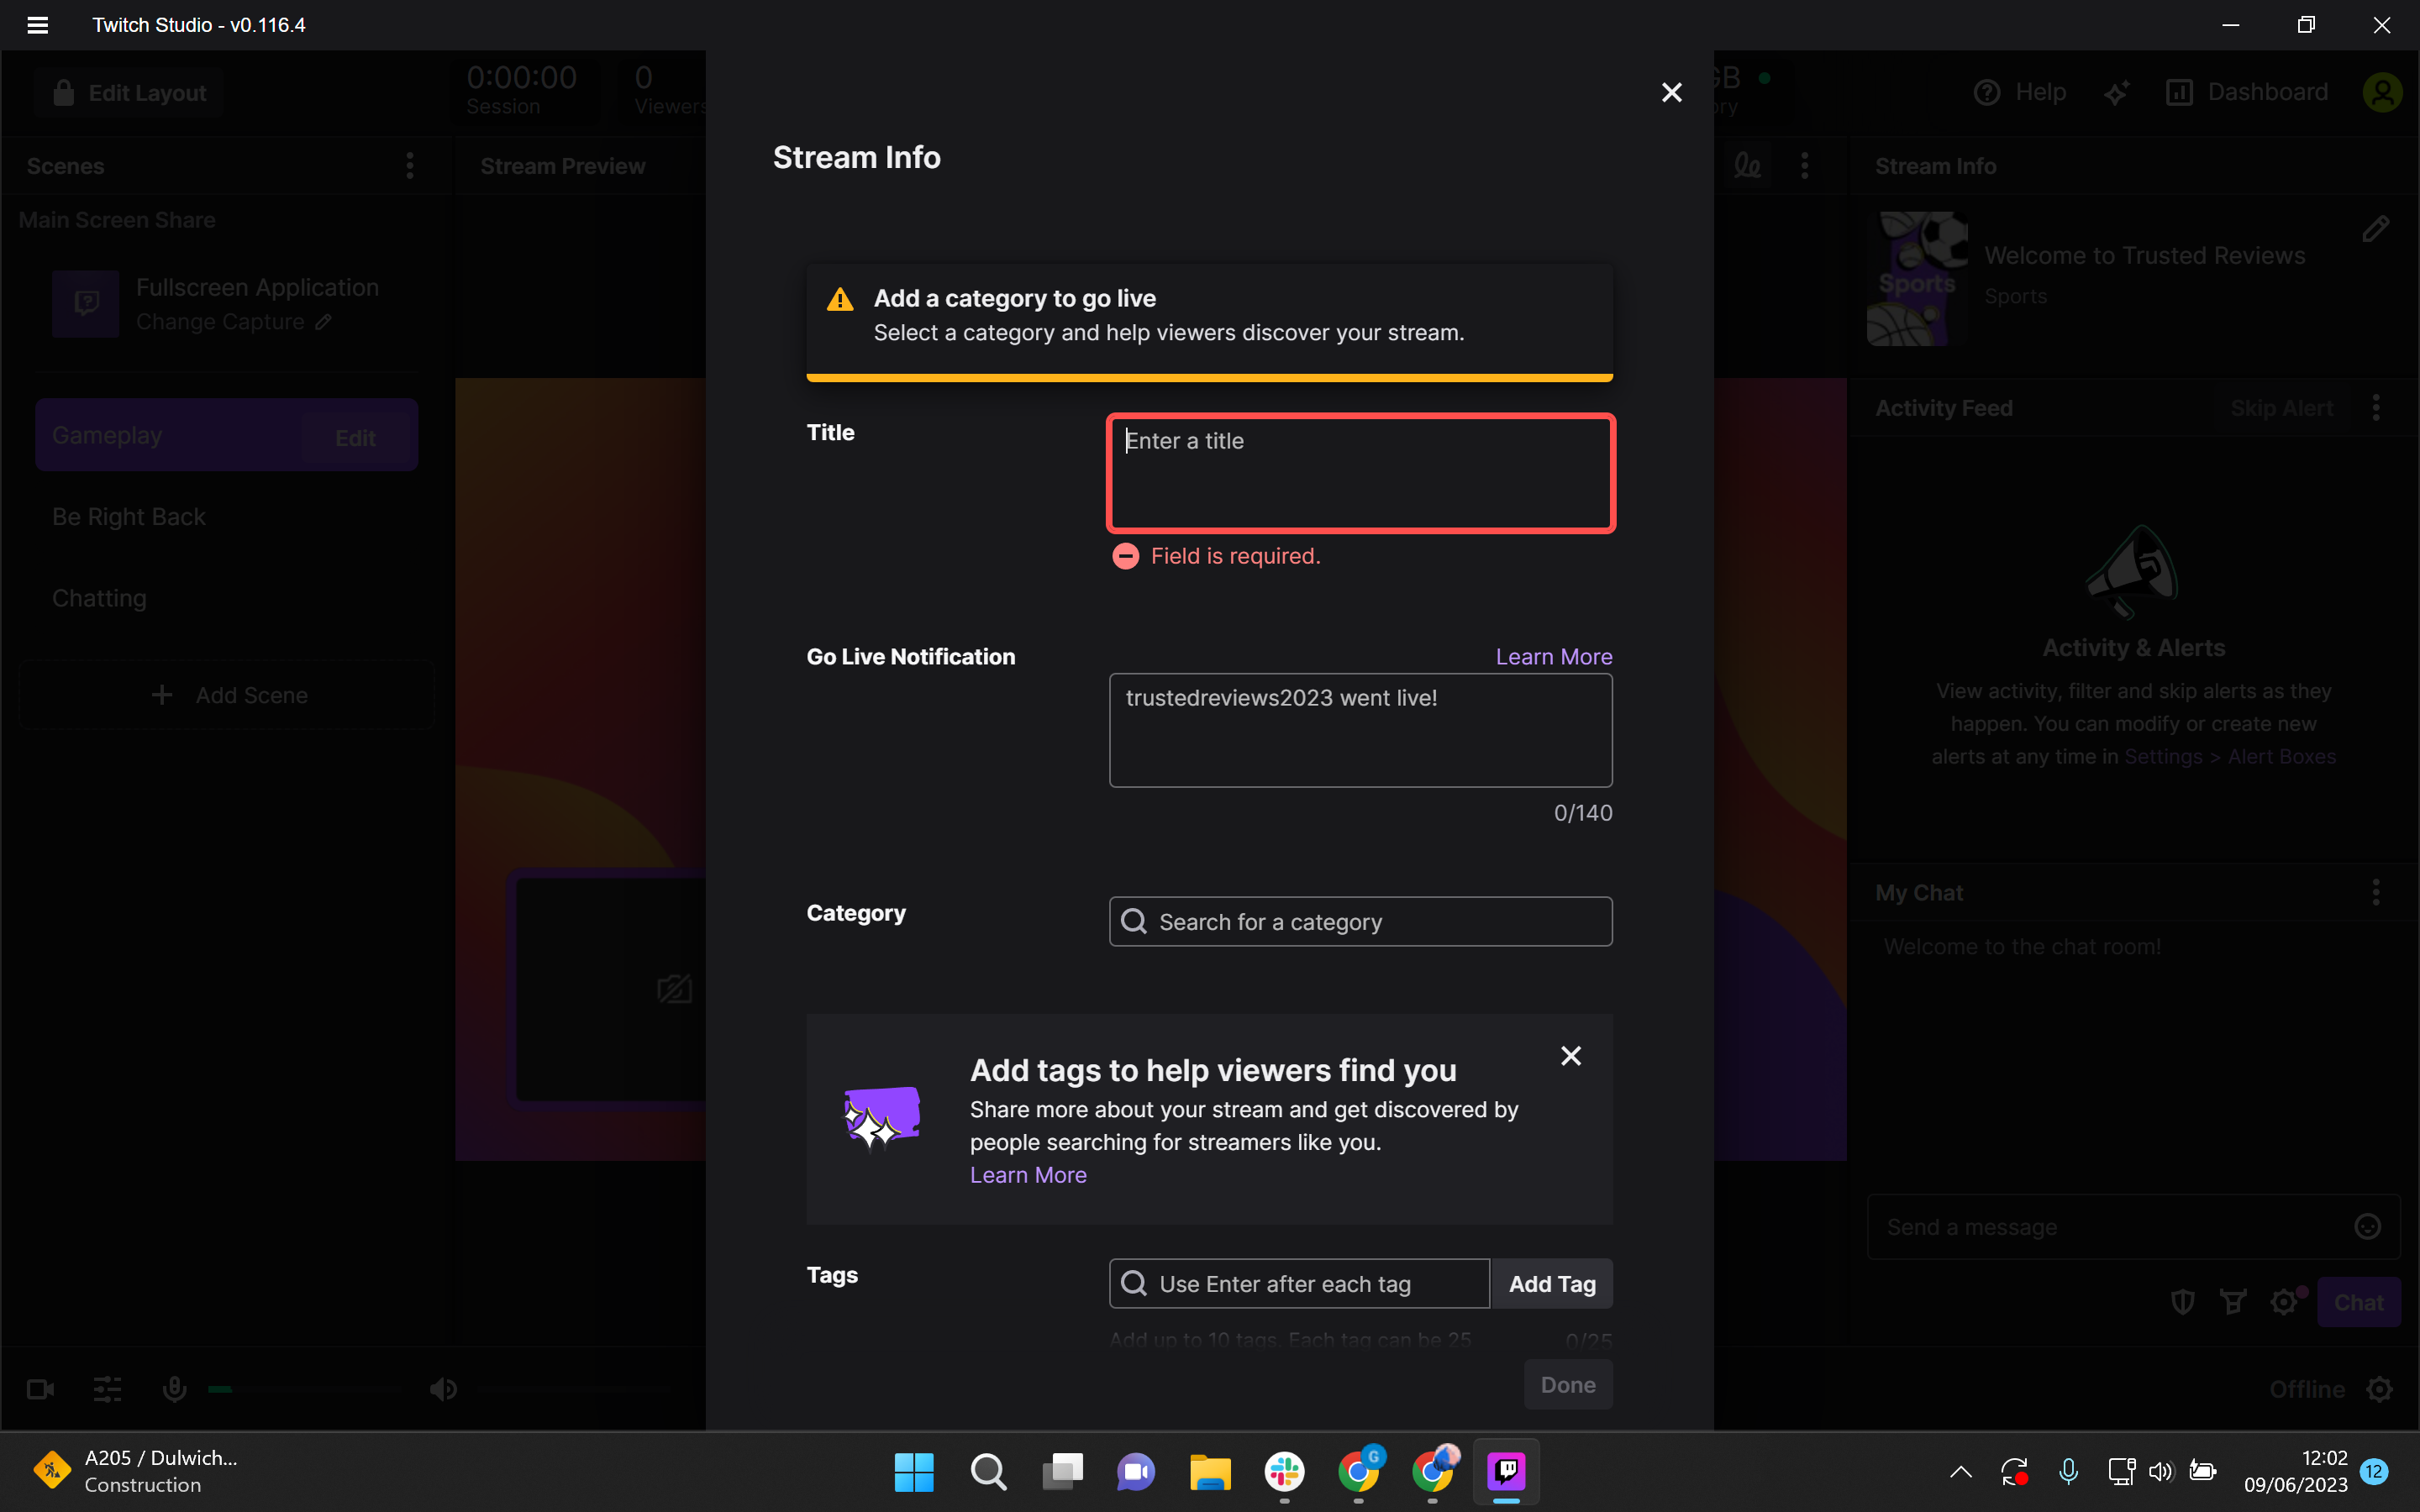Select the Gameplay scene

click(226, 435)
